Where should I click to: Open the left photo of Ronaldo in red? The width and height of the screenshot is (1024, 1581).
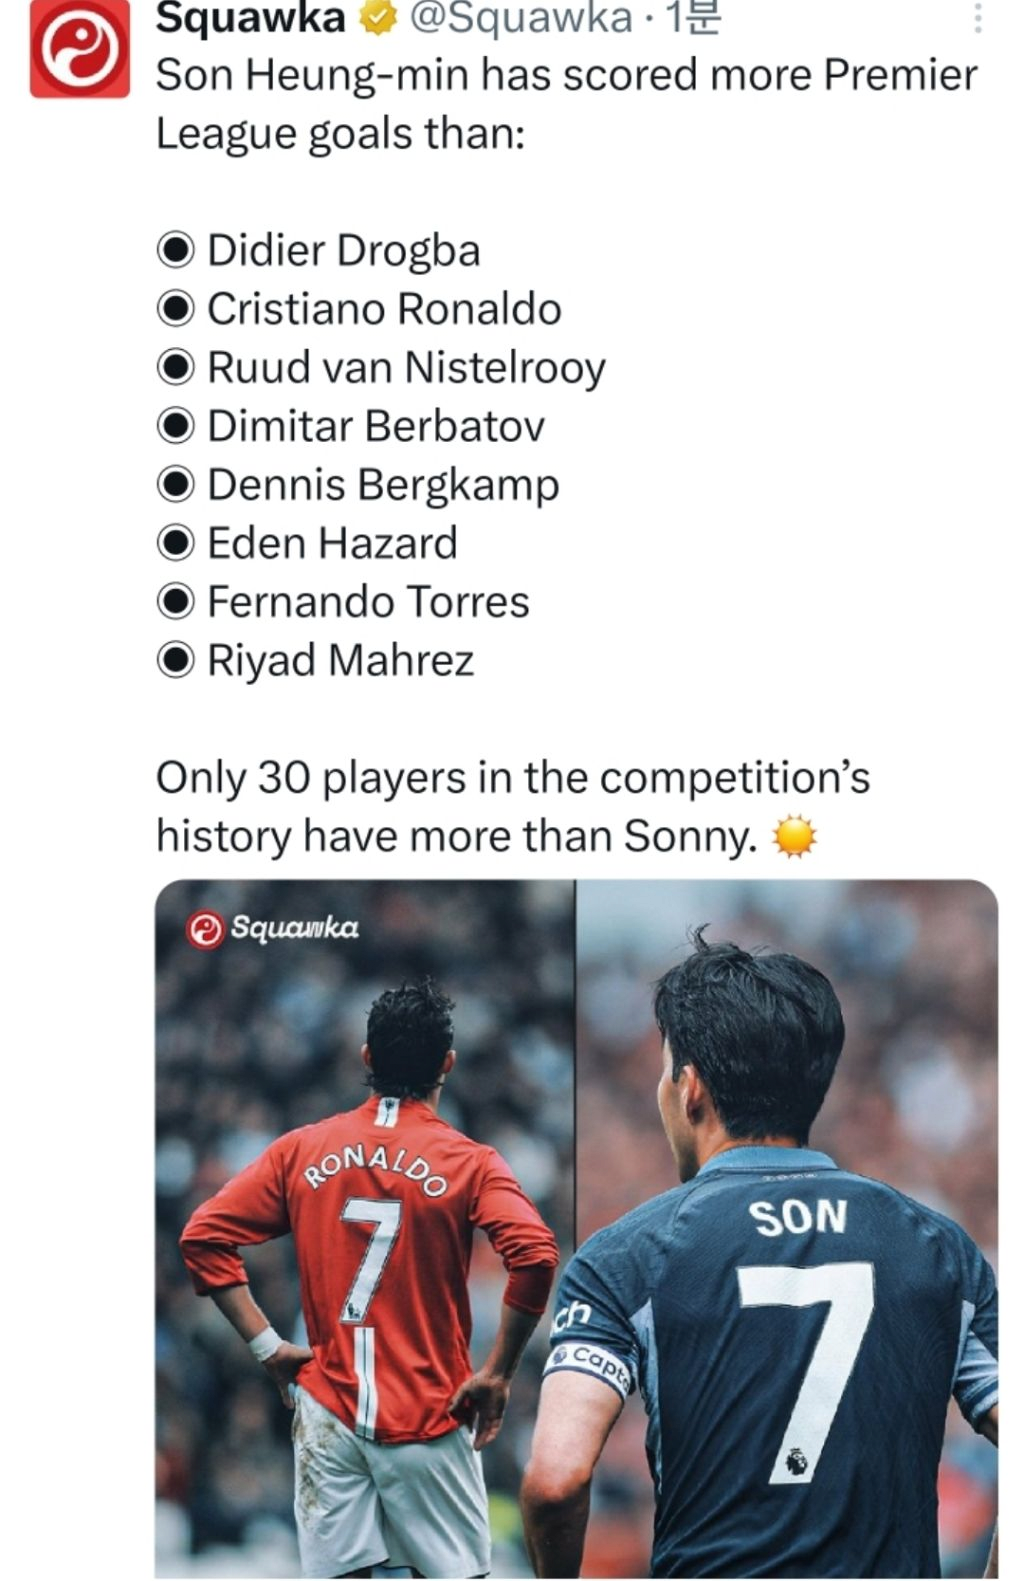pyautogui.click(x=365, y=1228)
